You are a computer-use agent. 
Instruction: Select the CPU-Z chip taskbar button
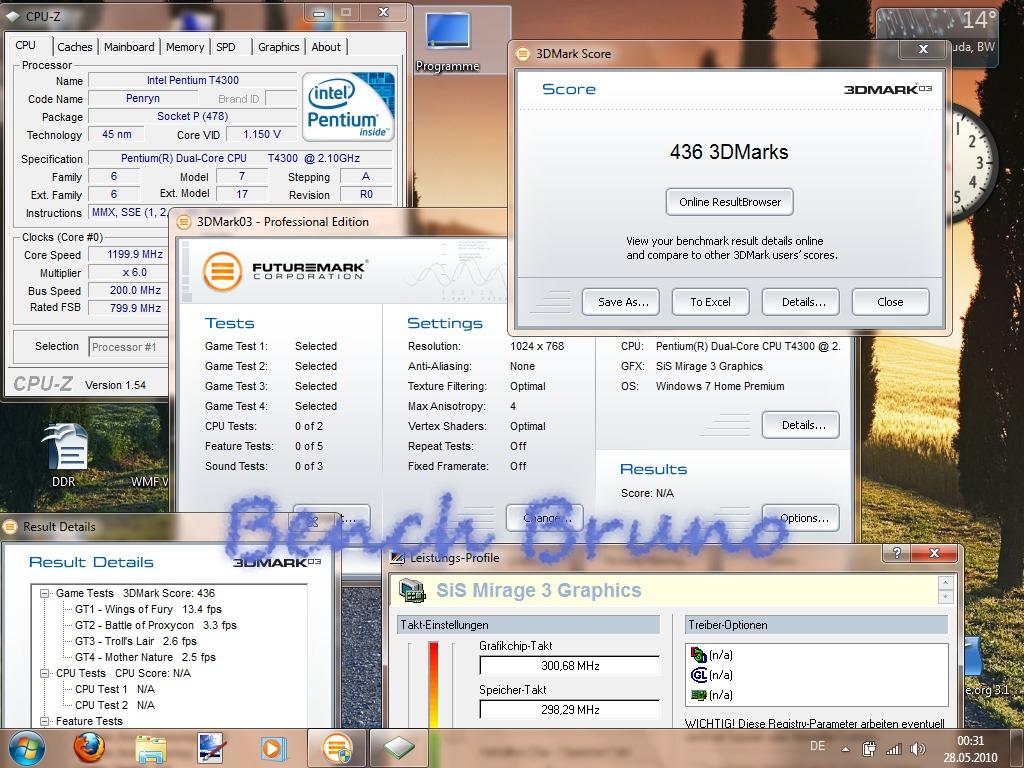tap(399, 748)
